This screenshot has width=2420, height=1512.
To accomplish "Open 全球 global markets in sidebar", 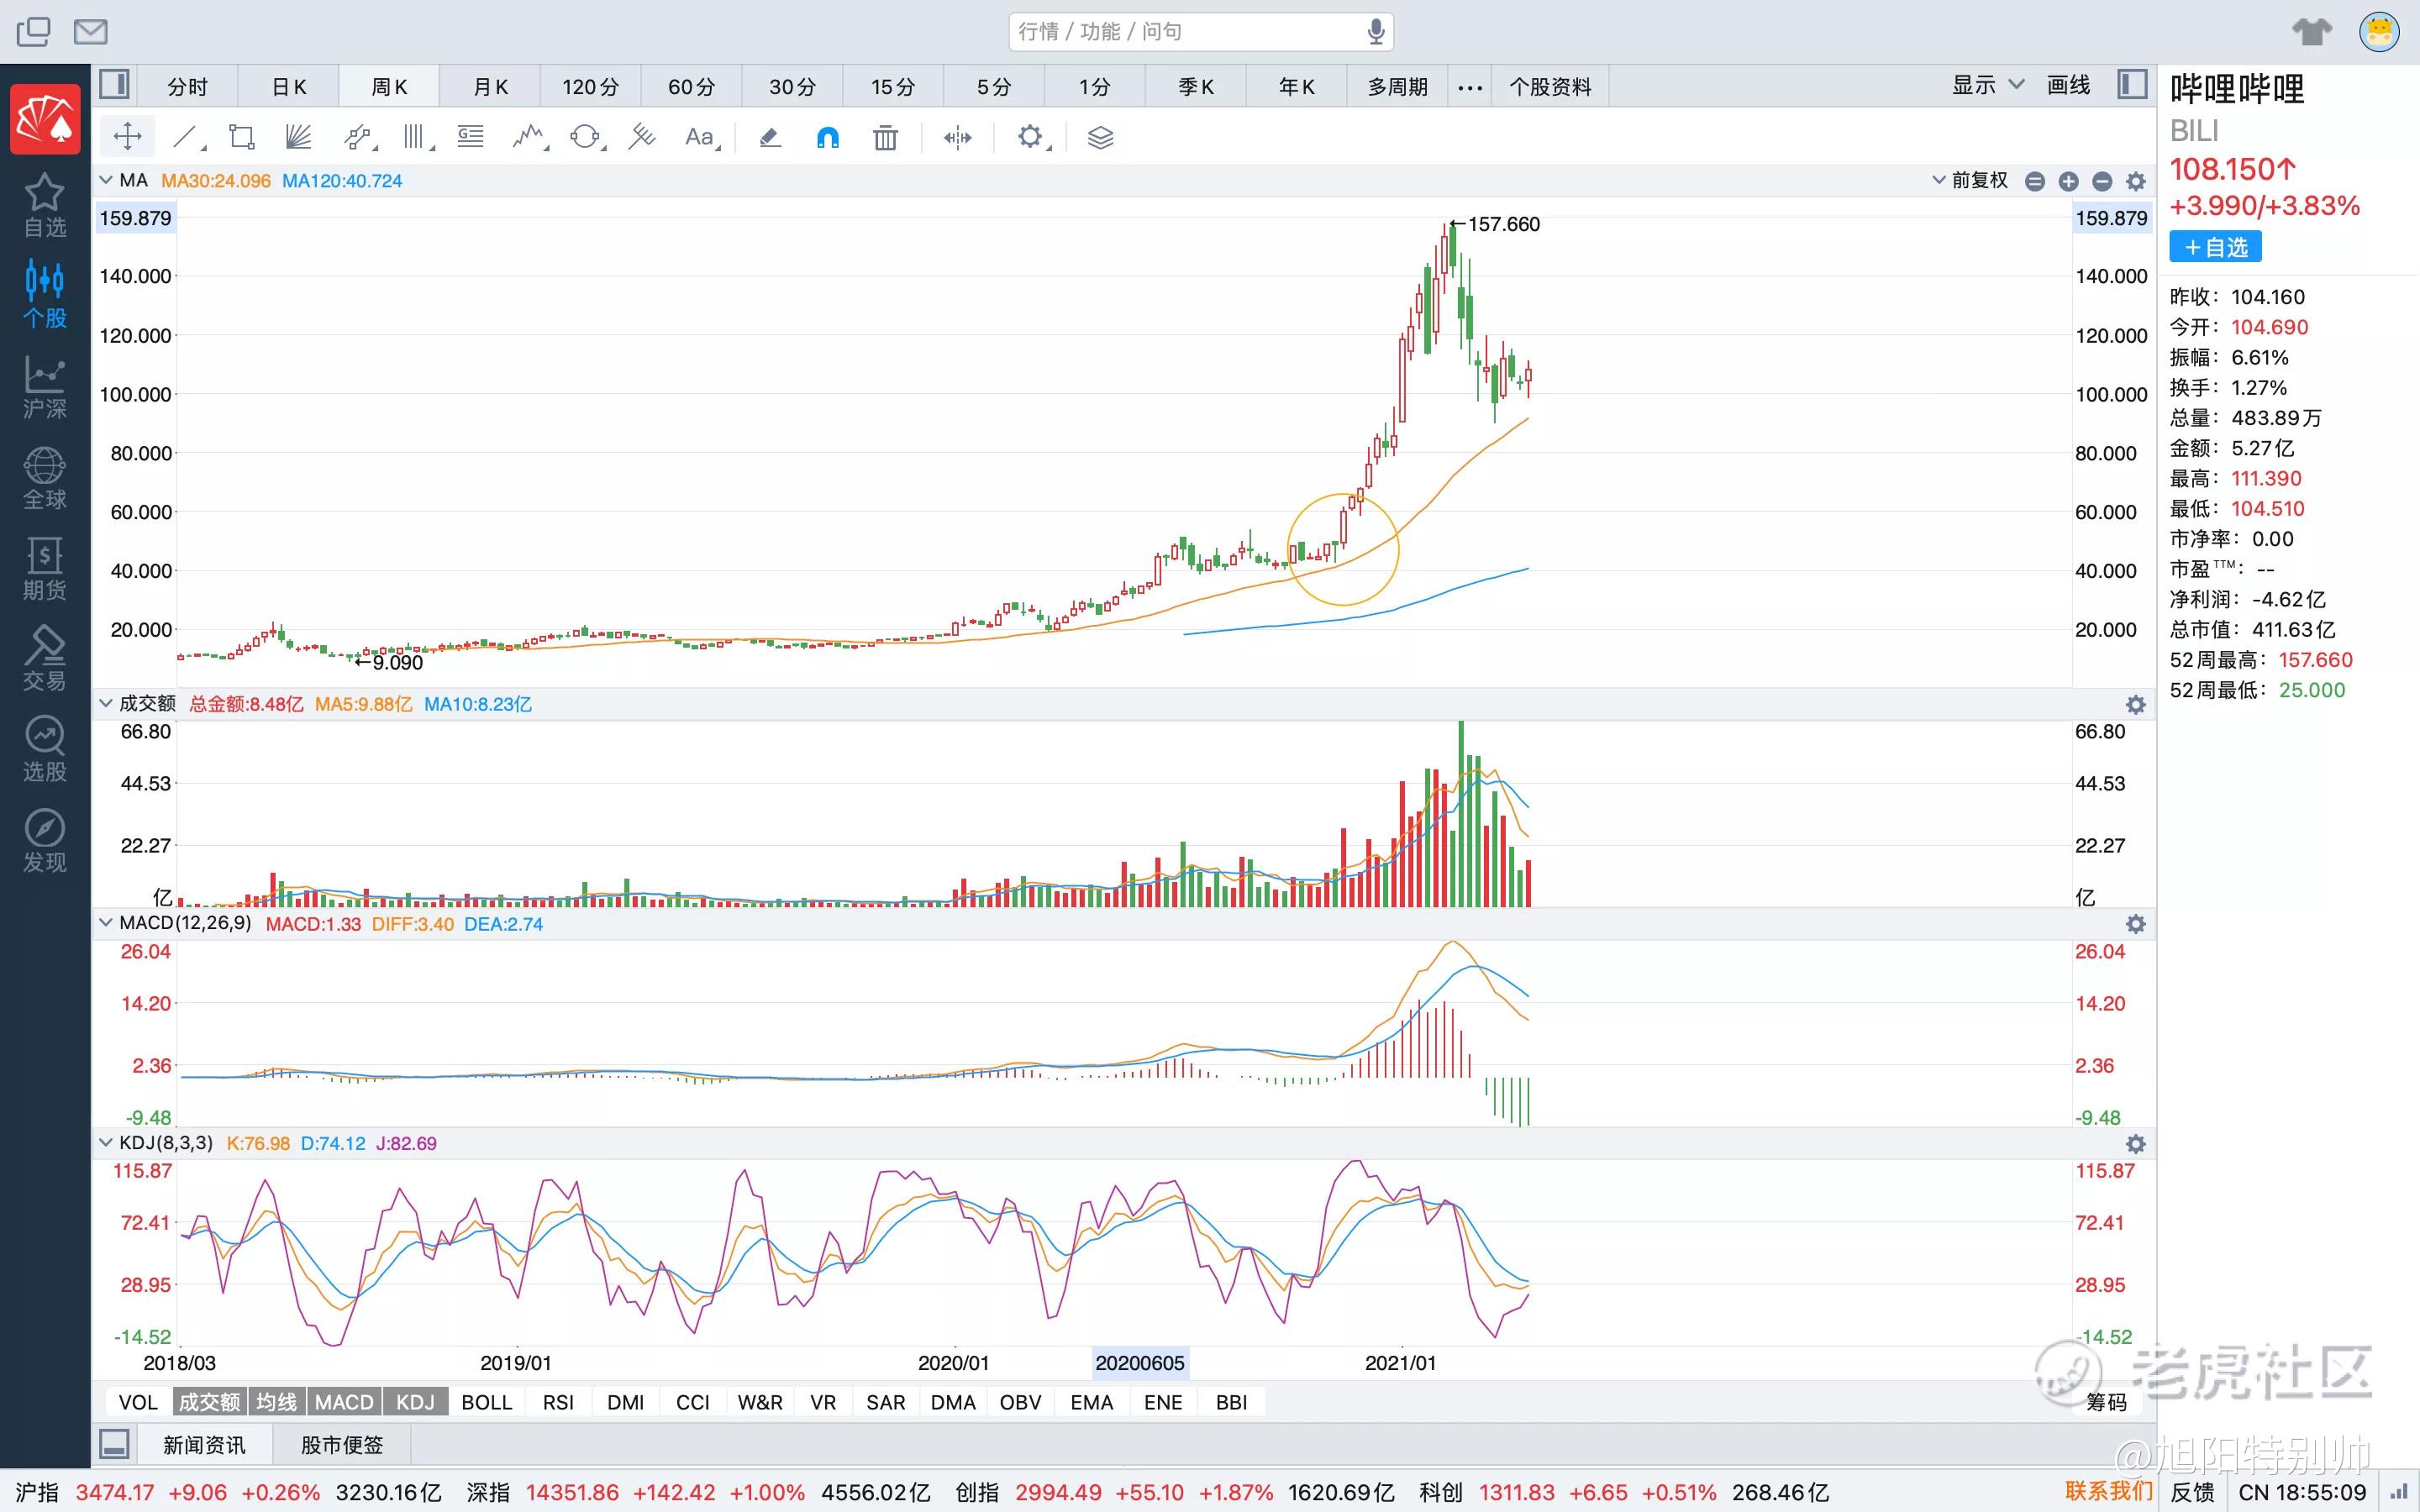I will (x=45, y=478).
